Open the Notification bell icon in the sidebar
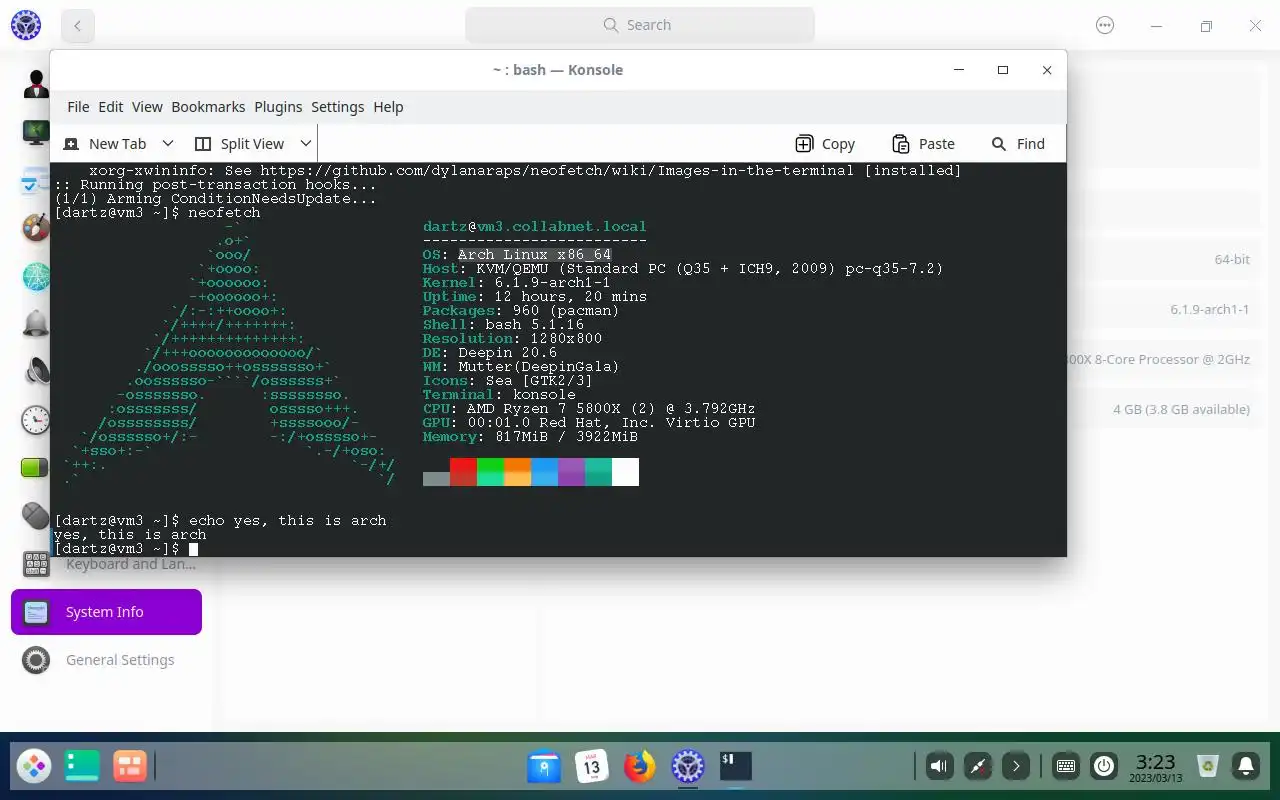Screen dimensions: 1280x800 (x=36, y=324)
